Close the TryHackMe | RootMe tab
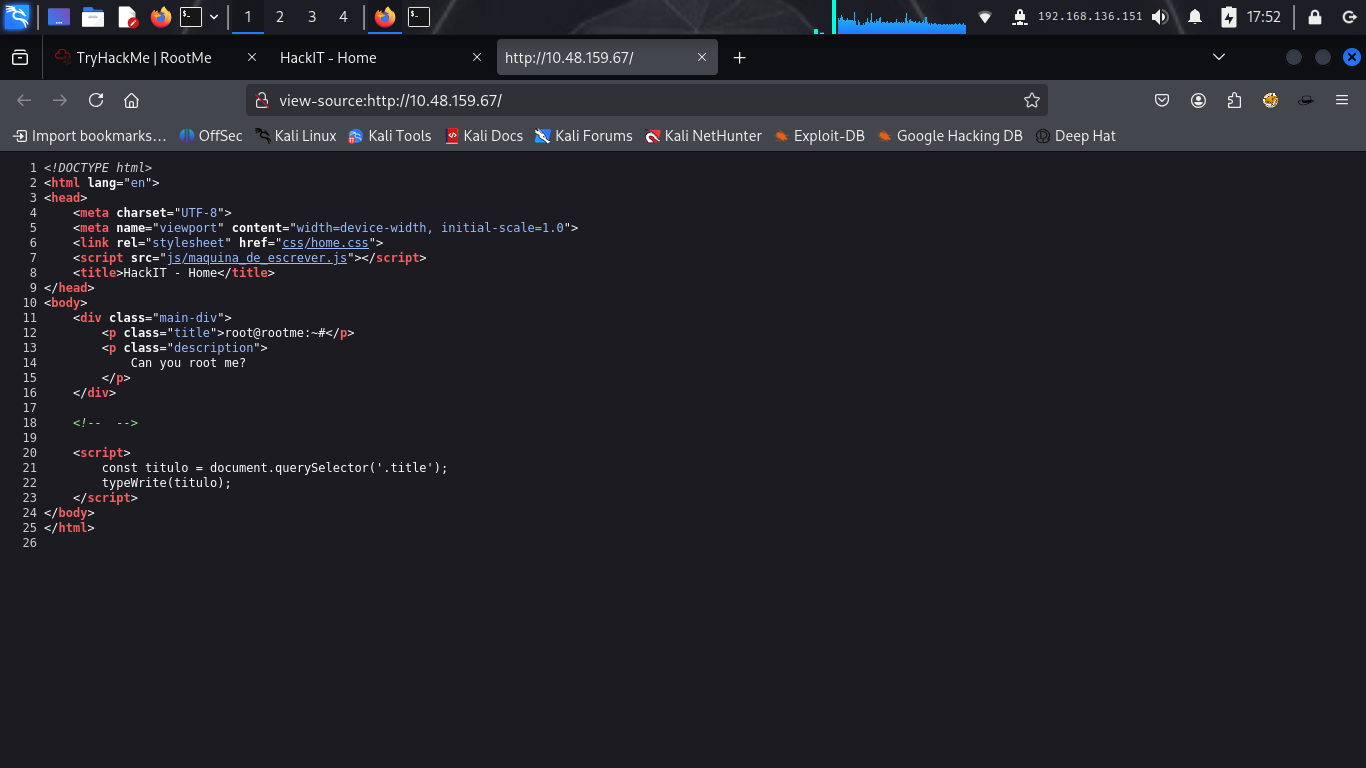This screenshot has height=768, width=1366. tap(251, 58)
